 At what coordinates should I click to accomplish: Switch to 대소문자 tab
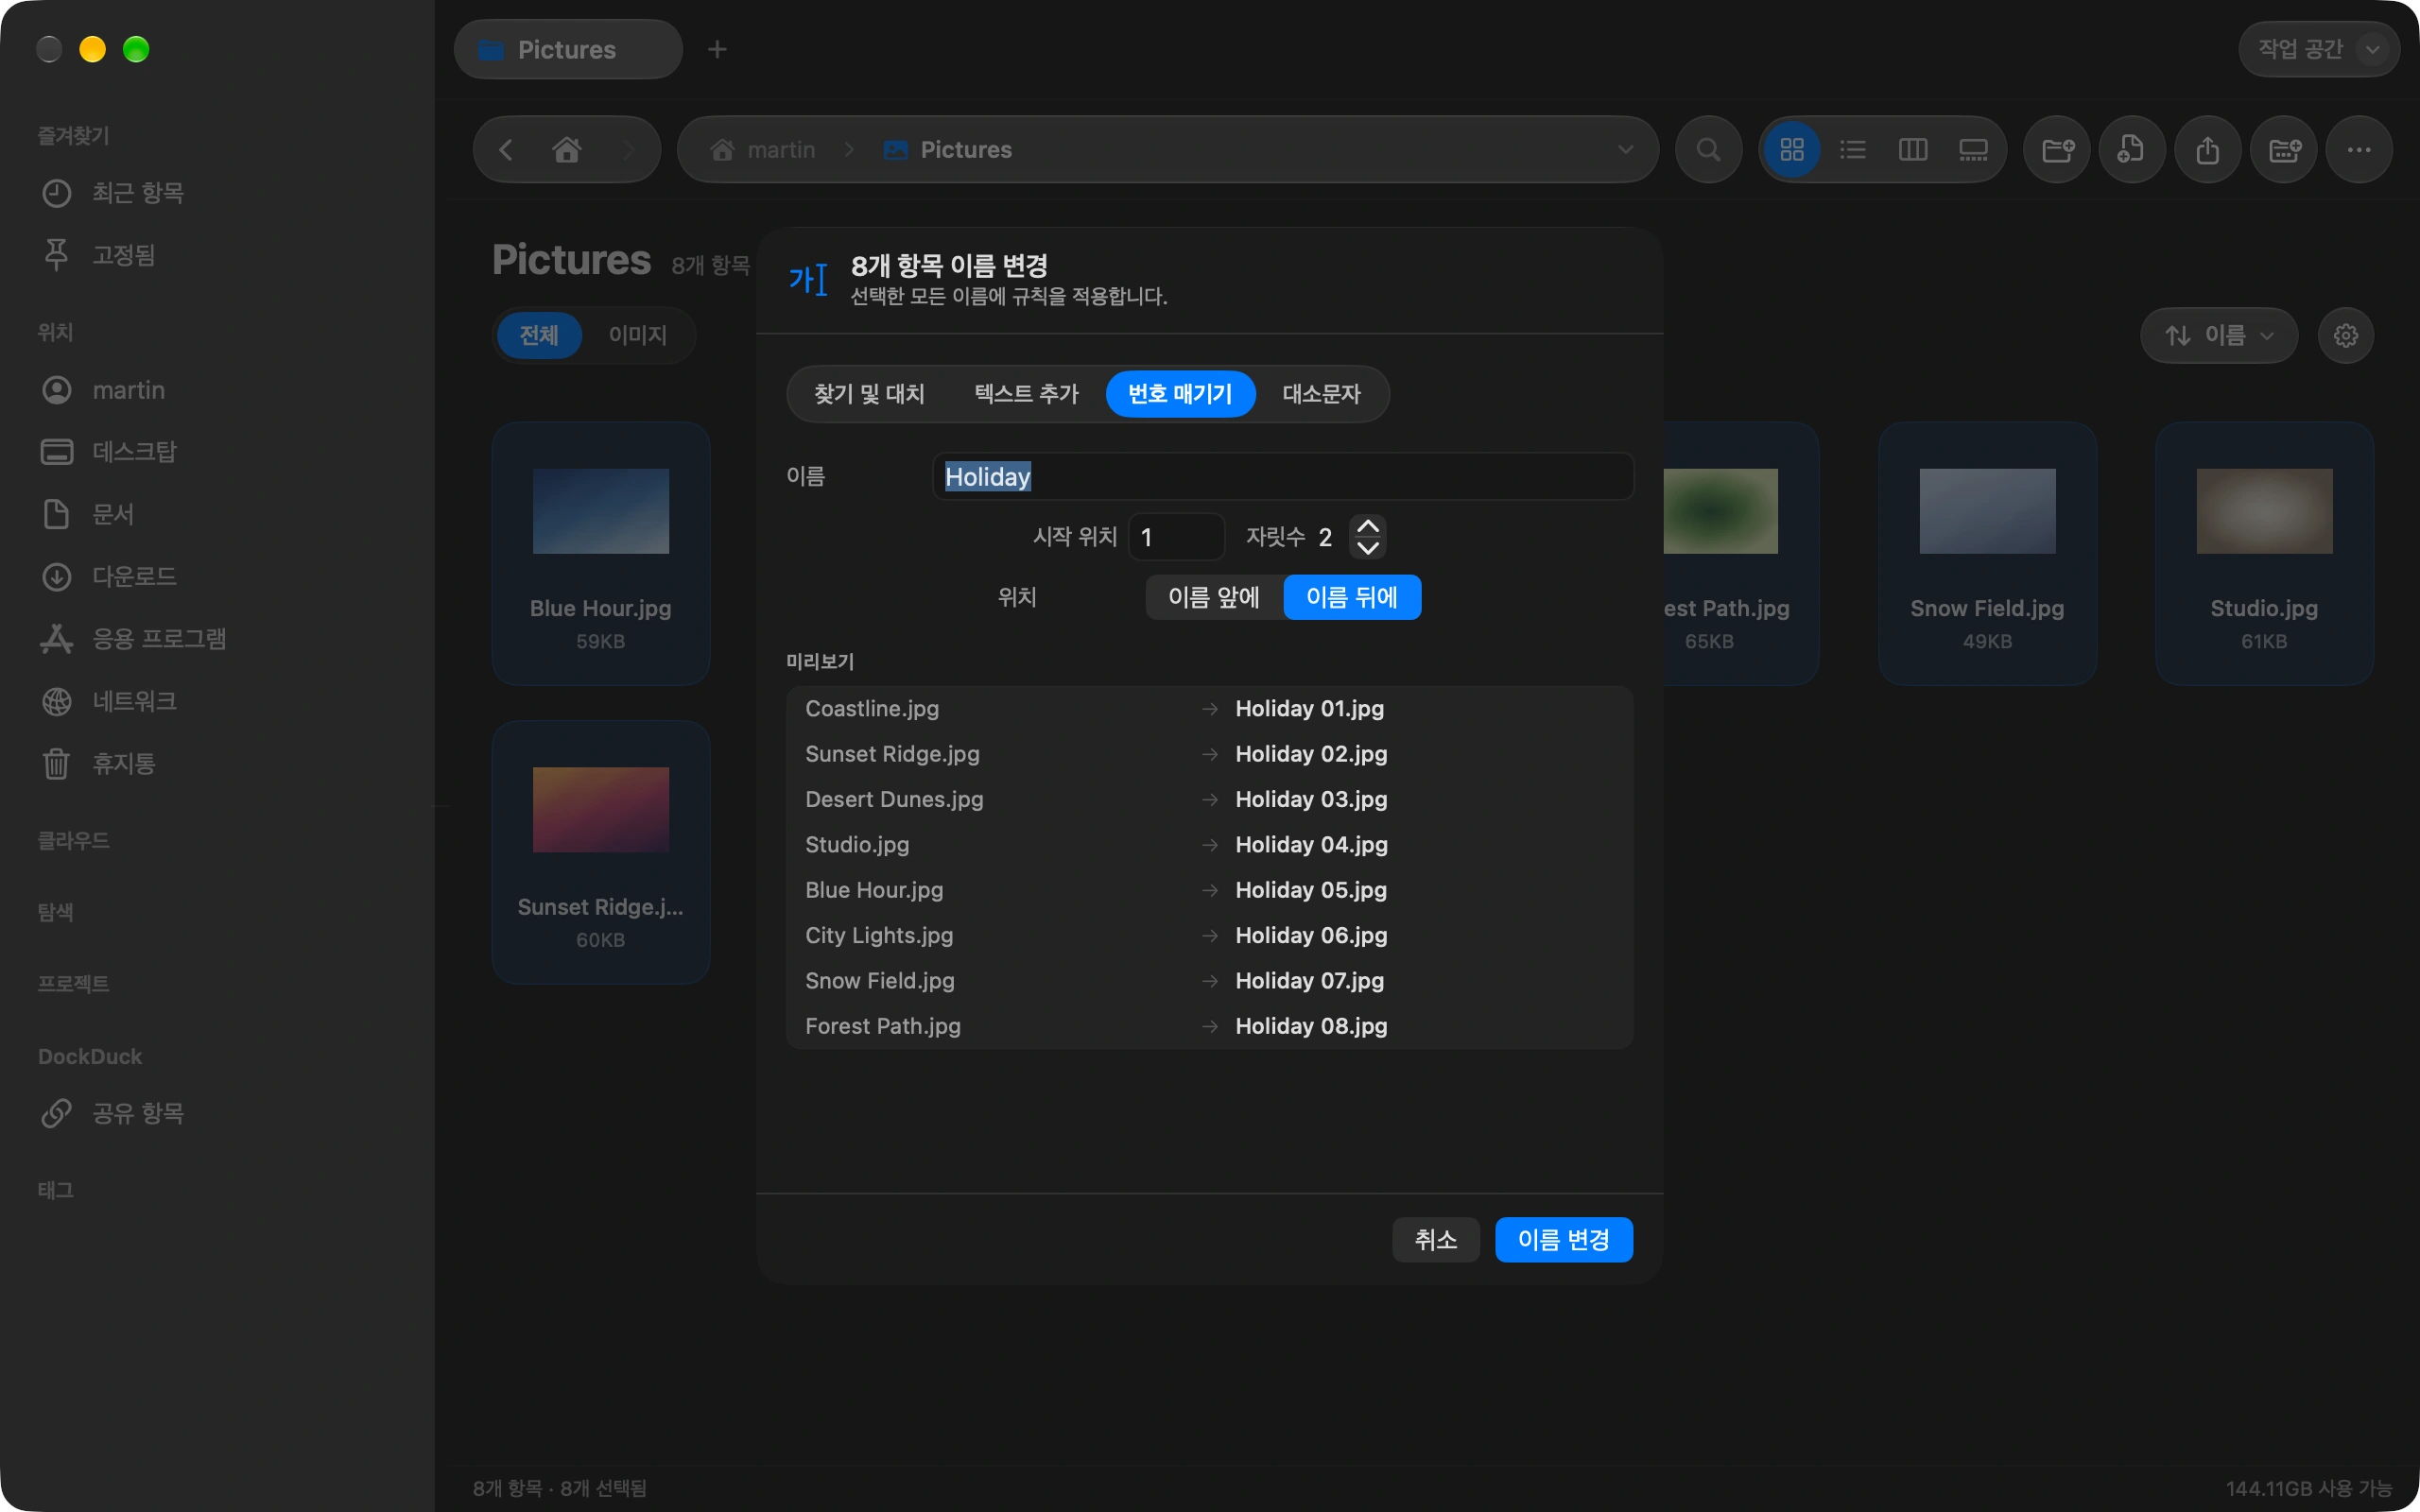click(x=1322, y=394)
